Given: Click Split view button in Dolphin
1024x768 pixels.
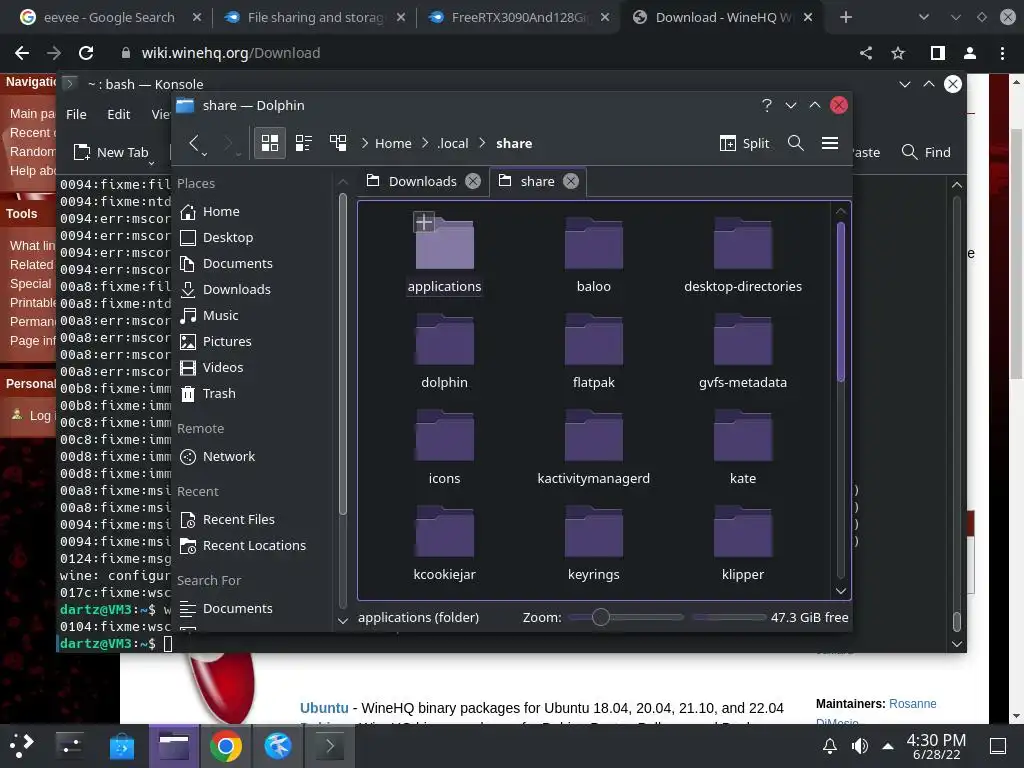Looking at the screenshot, I should [x=744, y=143].
